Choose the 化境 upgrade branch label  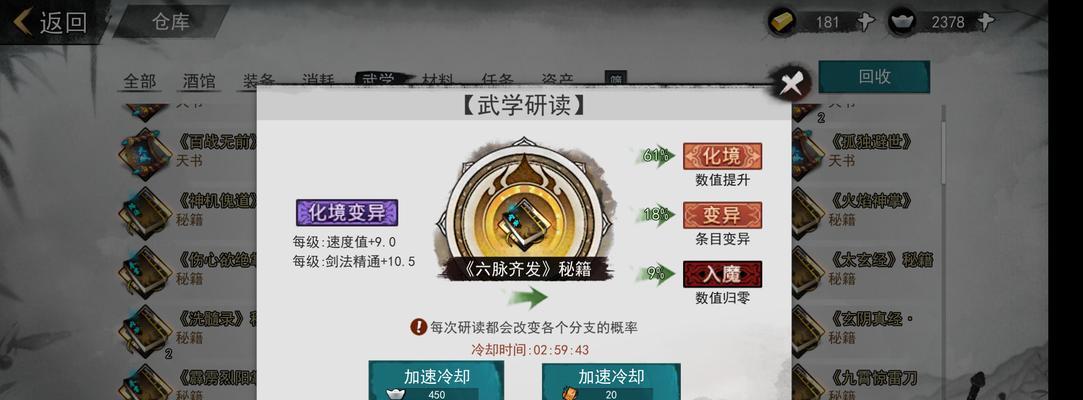(x=722, y=156)
